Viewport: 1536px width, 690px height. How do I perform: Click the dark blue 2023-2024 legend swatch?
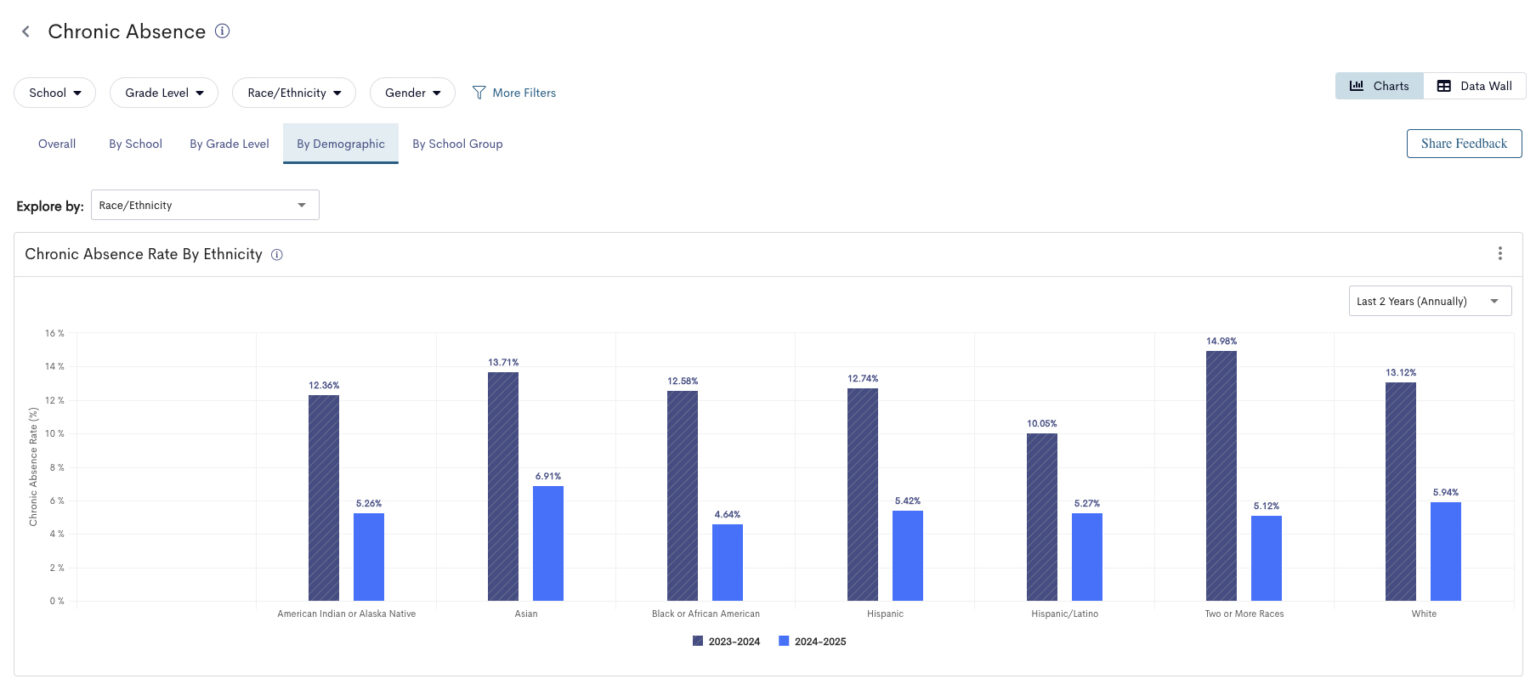coord(699,641)
